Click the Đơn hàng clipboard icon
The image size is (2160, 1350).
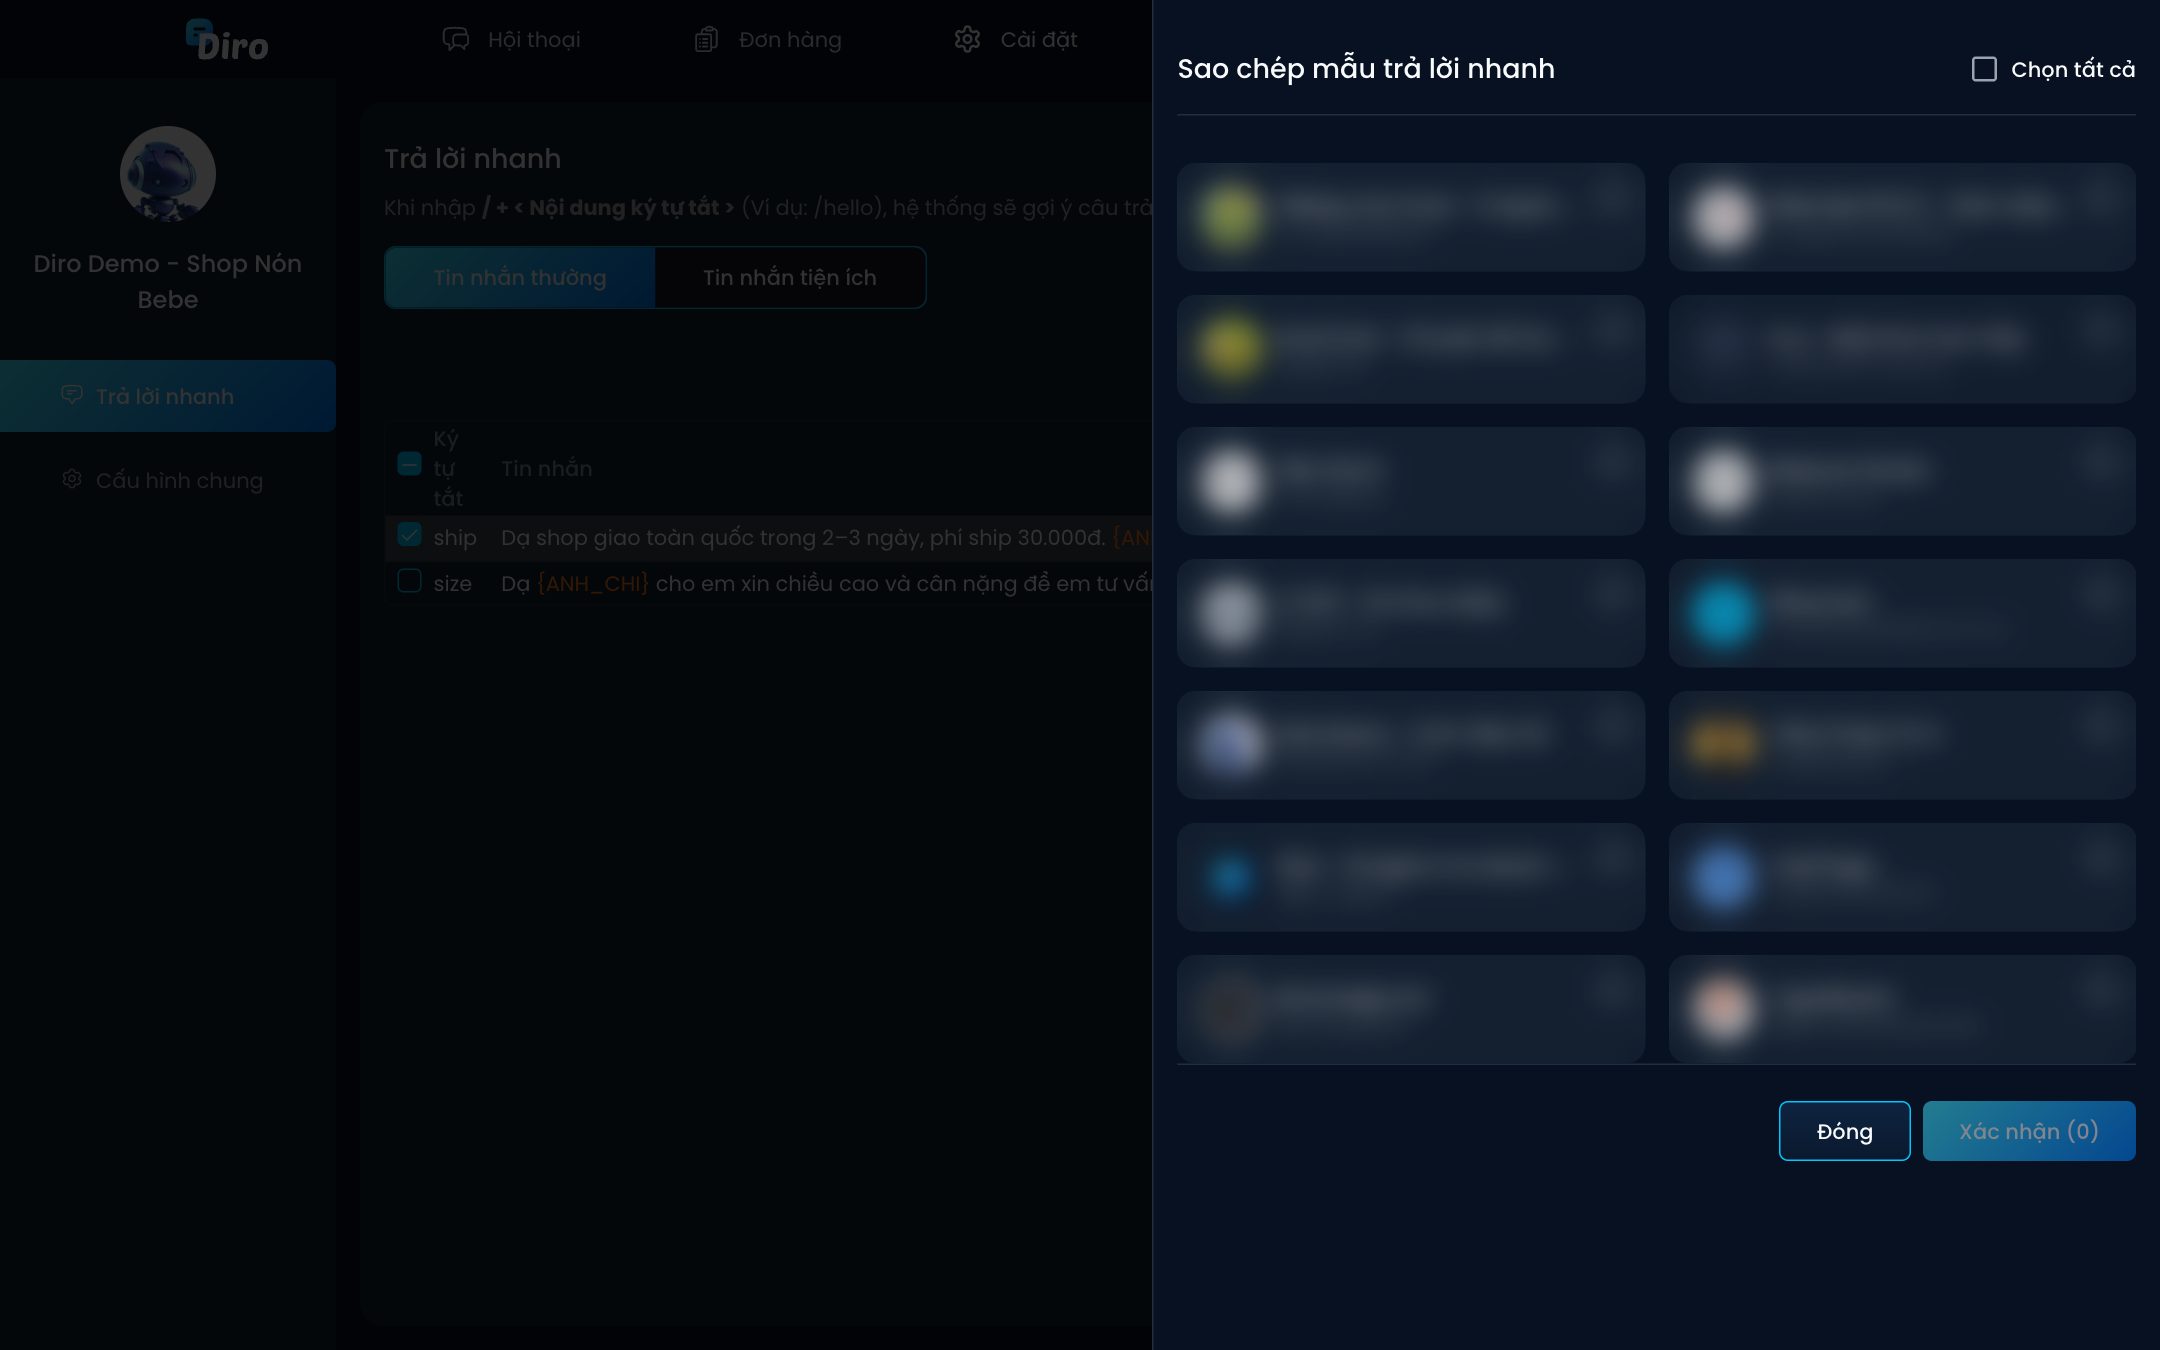[706, 40]
